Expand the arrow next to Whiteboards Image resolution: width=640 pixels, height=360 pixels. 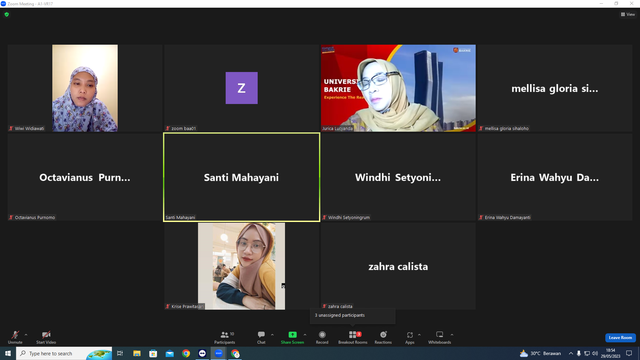(452, 335)
